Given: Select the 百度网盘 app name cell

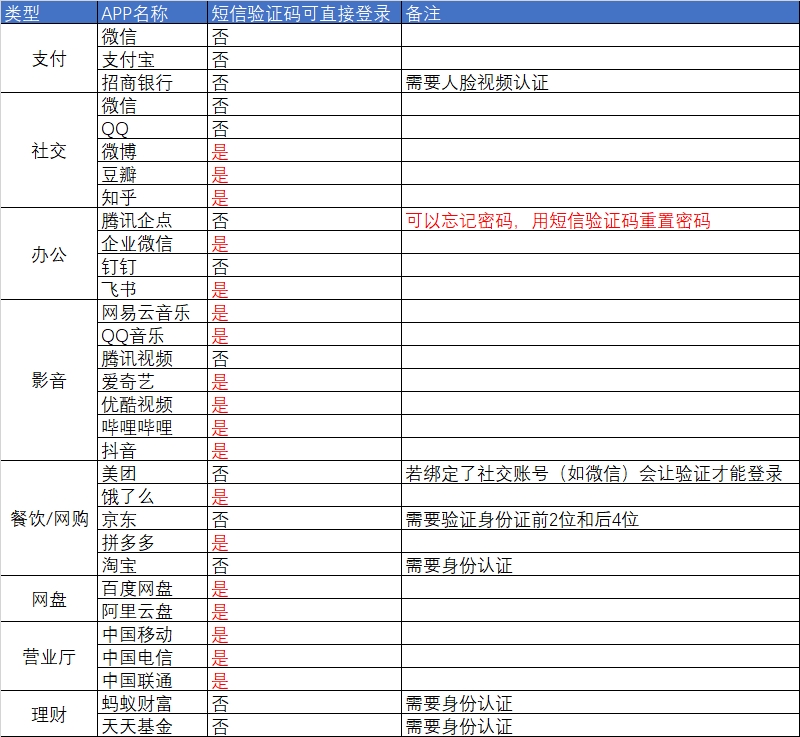Looking at the screenshot, I should (x=153, y=588).
